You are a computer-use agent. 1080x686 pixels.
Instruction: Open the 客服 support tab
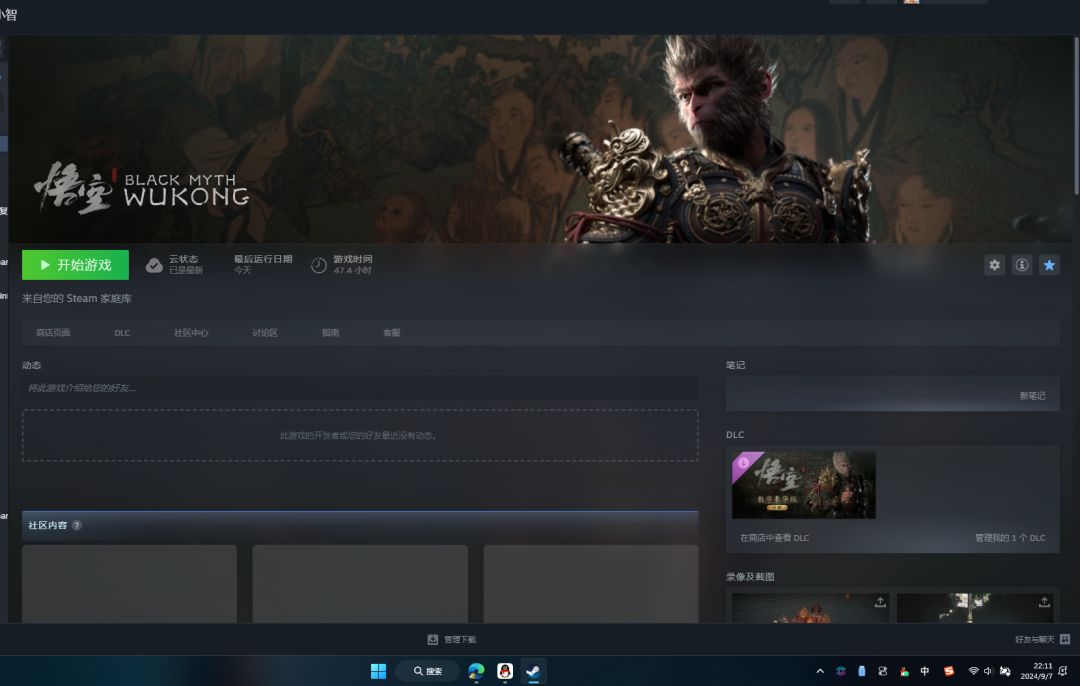click(x=391, y=333)
